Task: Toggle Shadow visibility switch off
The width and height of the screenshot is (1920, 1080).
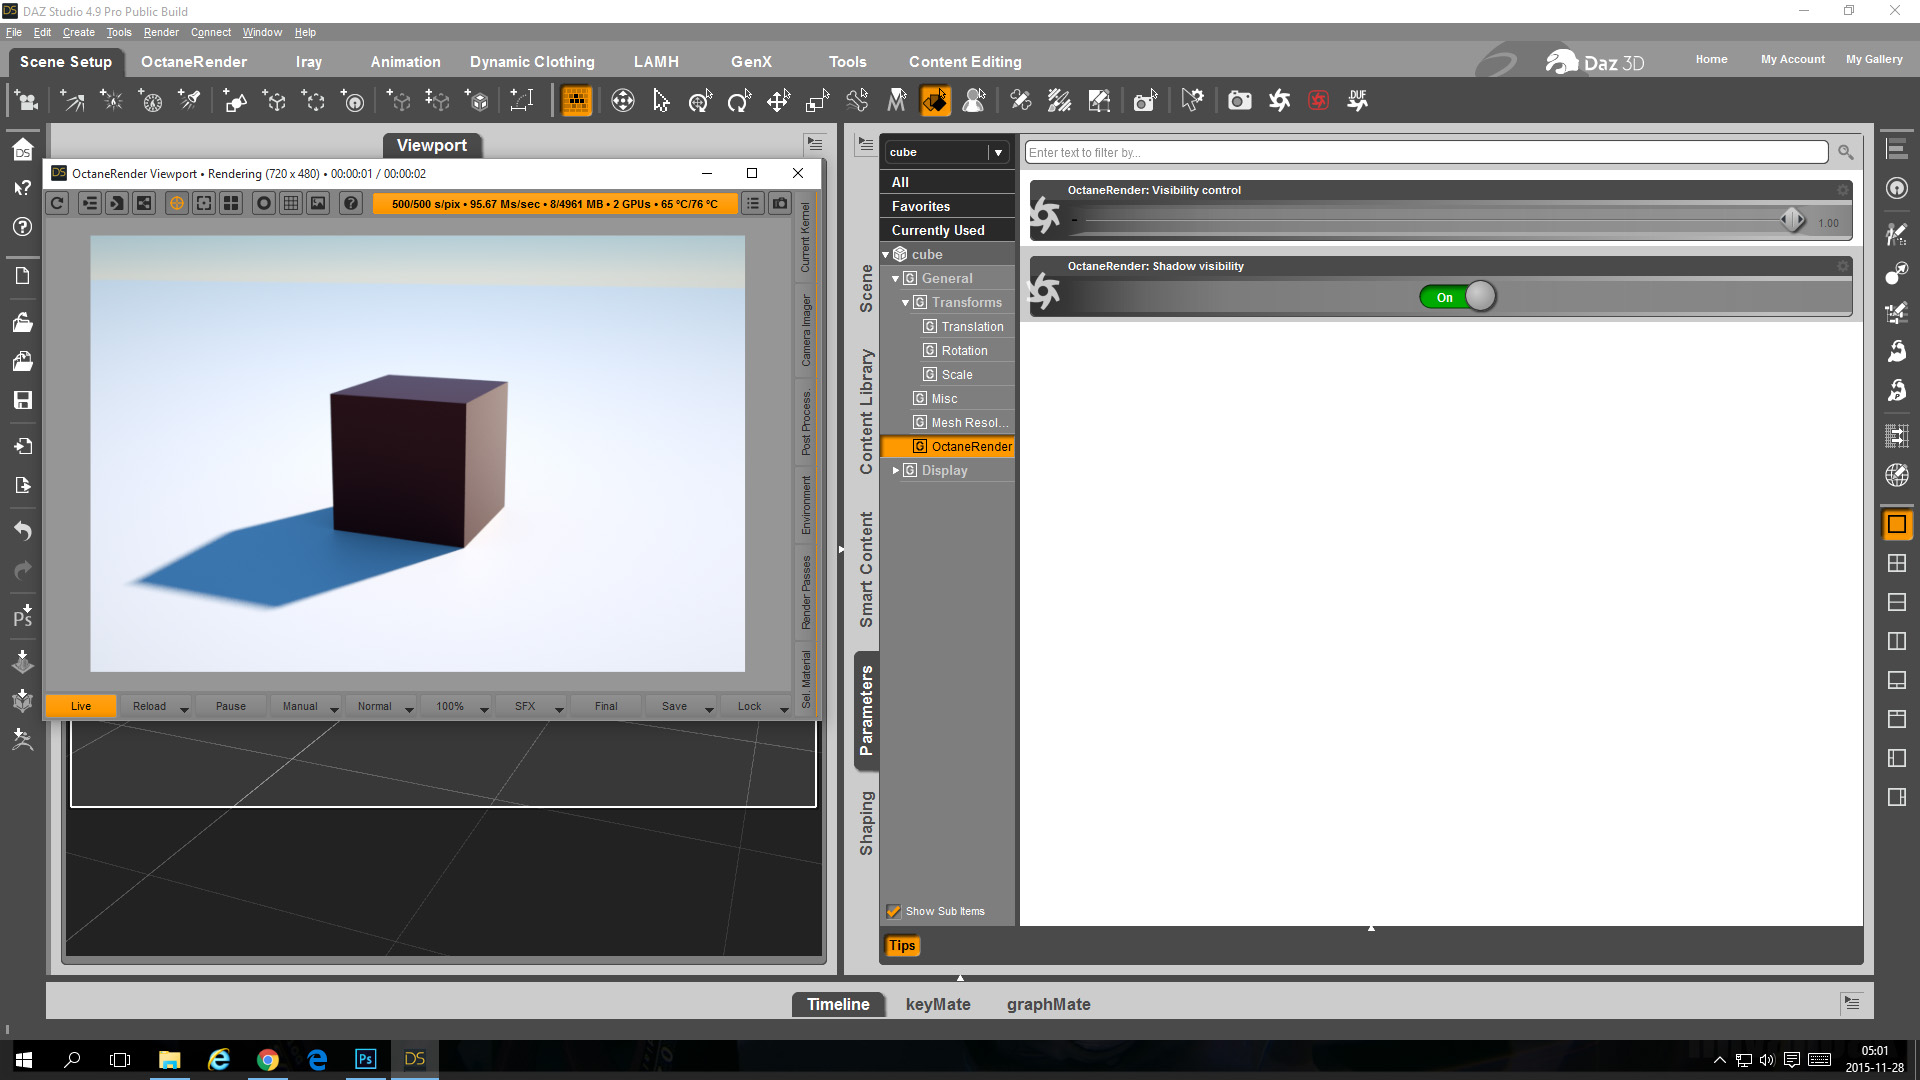Action: pos(1457,297)
